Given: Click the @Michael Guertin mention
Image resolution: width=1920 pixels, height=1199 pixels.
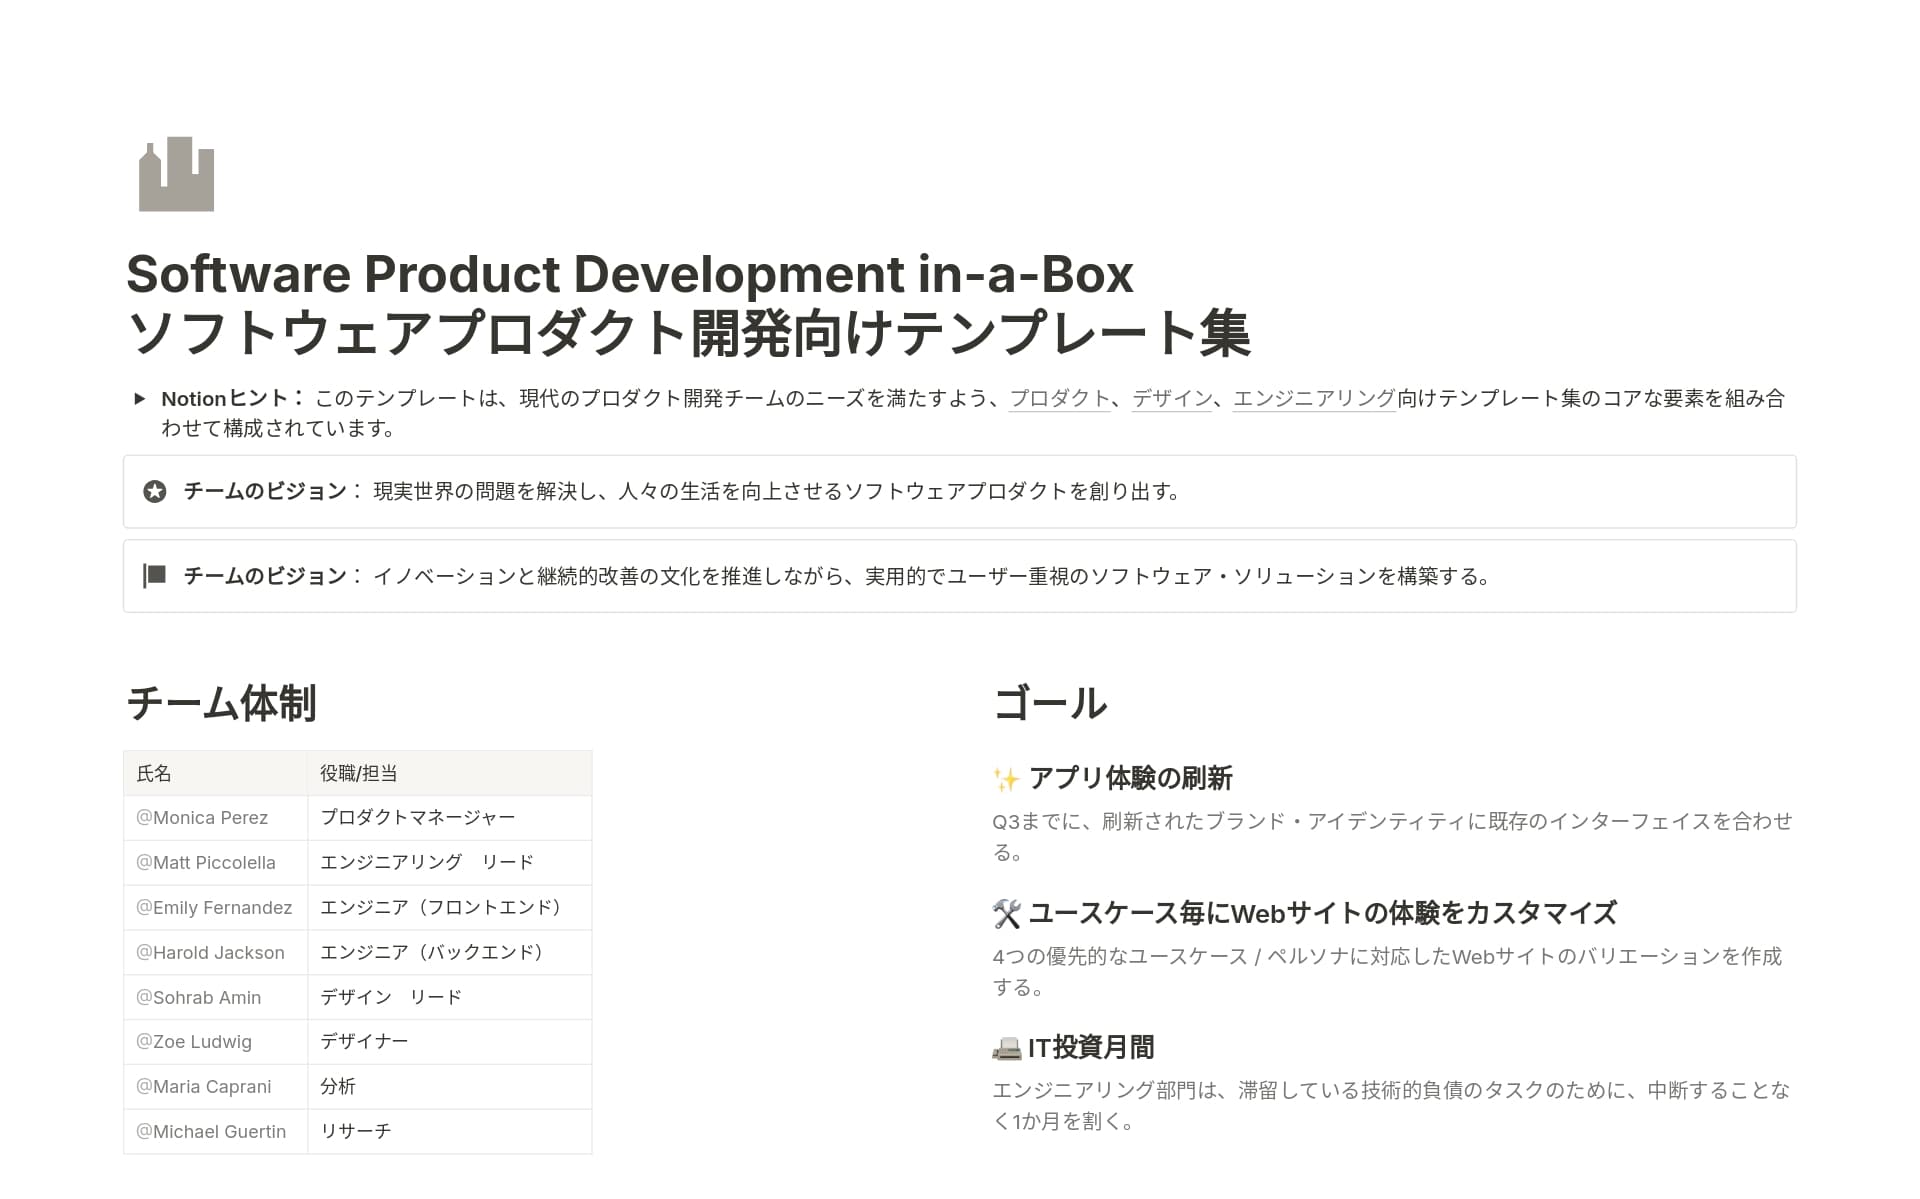Looking at the screenshot, I should tap(211, 1132).
